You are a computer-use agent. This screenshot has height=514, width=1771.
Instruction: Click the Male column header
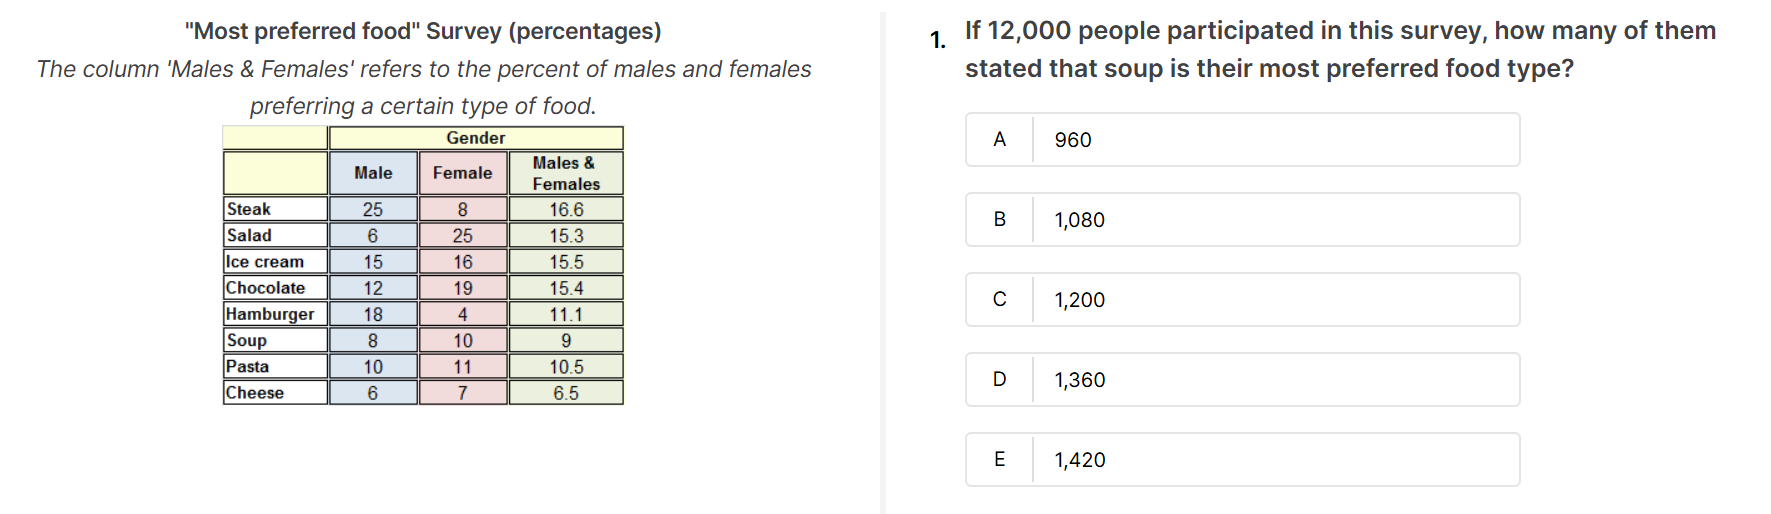click(373, 173)
